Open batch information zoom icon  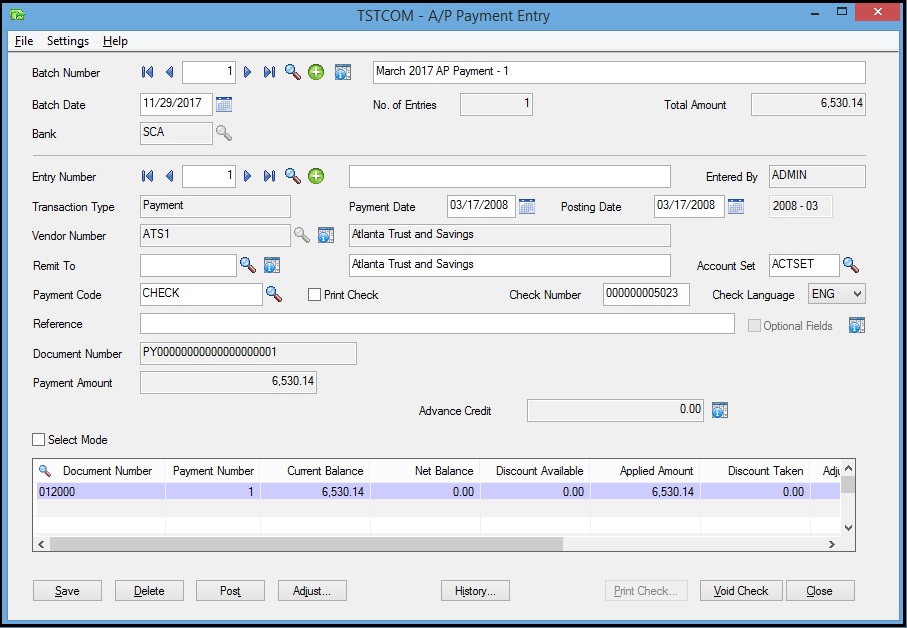click(x=343, y=72)
